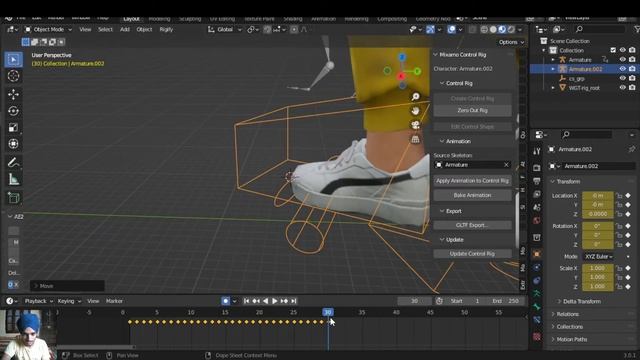Screen dimensions: 640x360
Task: Disable Armature.002 in renders camera icon
Action: 632,69
